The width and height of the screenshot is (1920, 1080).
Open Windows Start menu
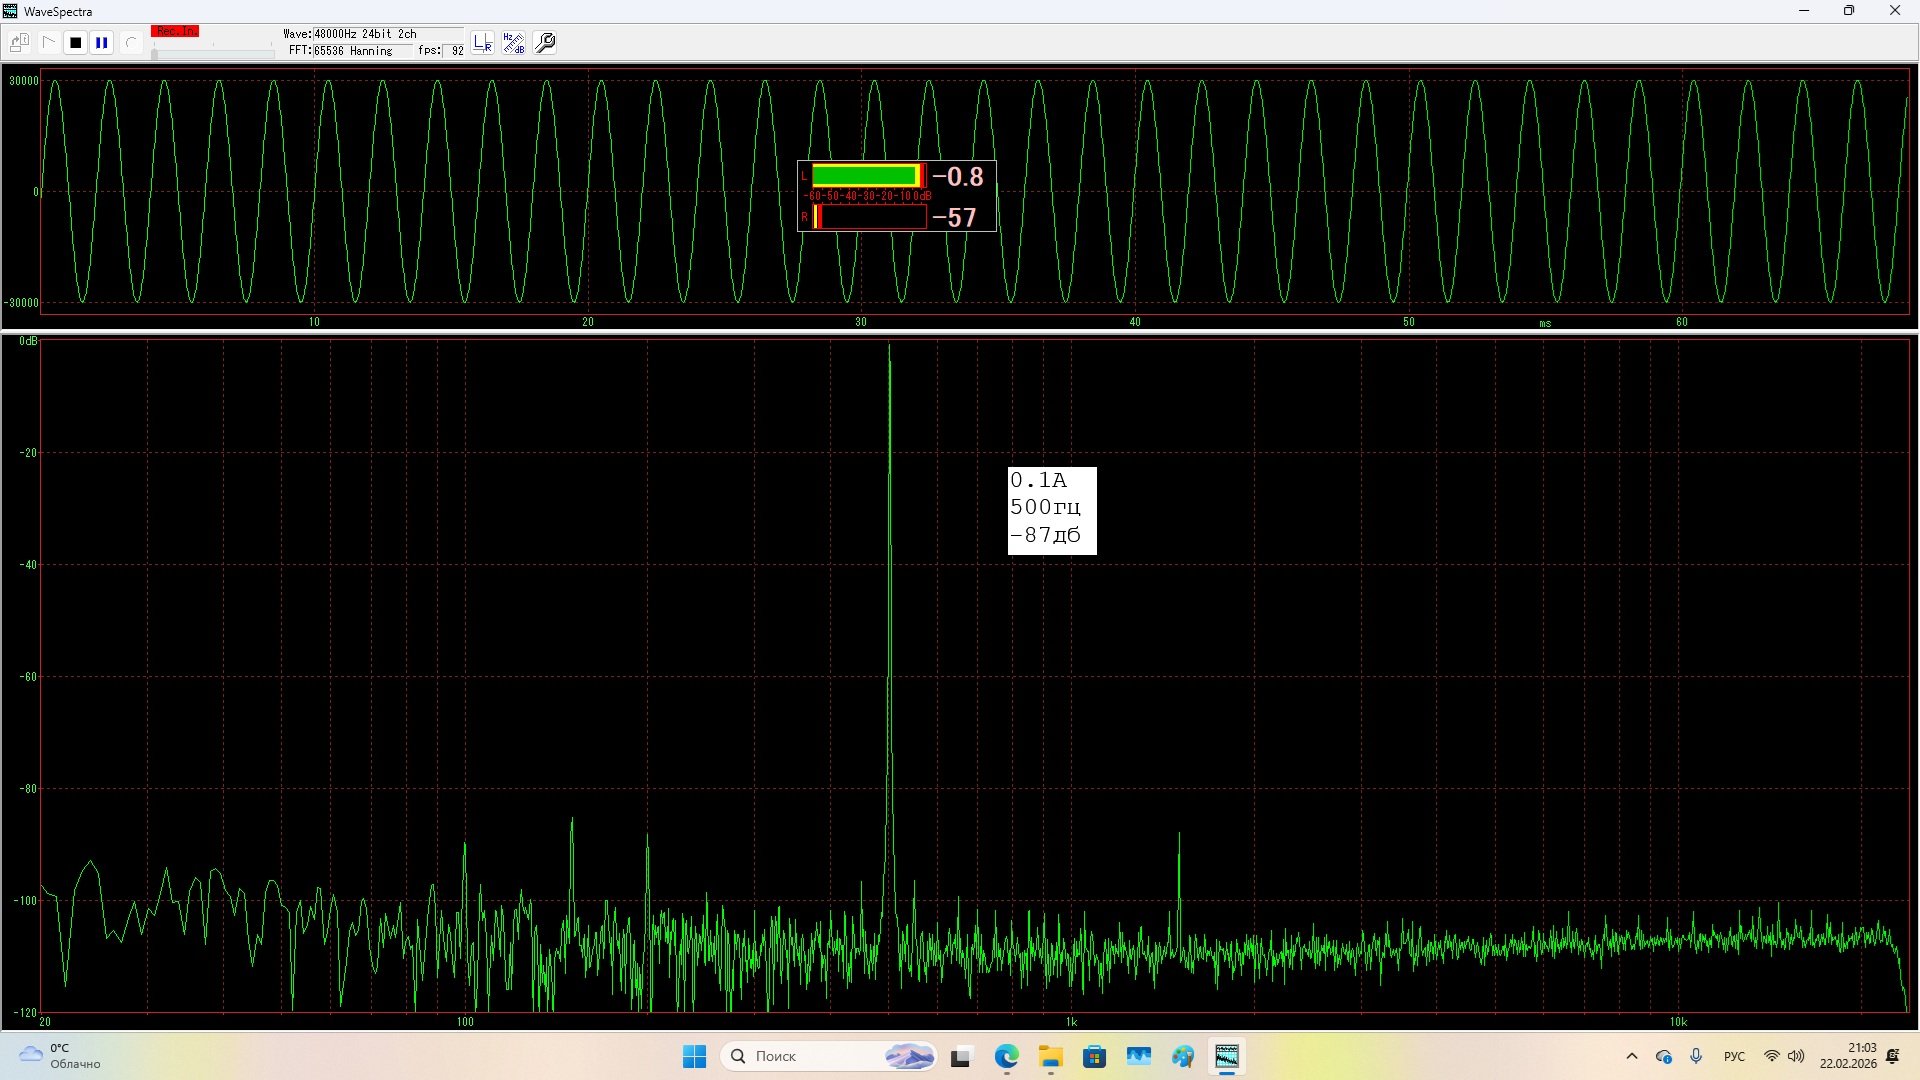point(694,1056)
